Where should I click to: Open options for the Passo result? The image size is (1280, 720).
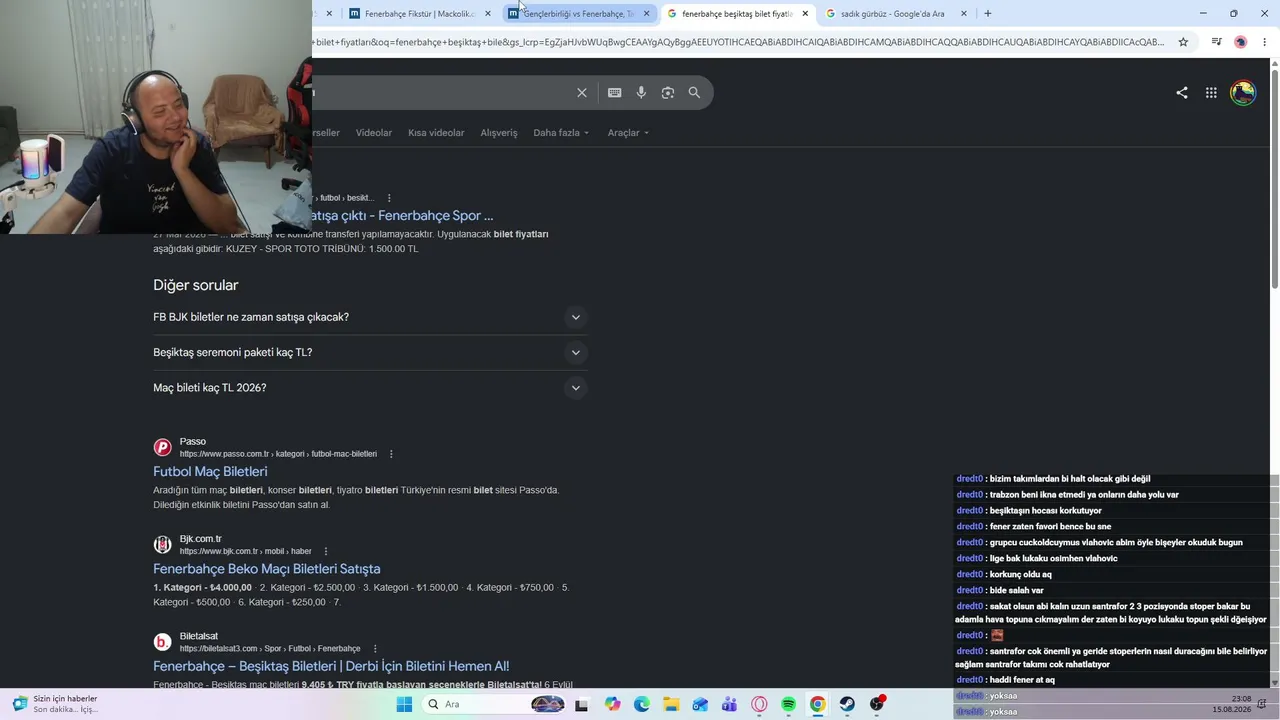click(x=391, y=454)
